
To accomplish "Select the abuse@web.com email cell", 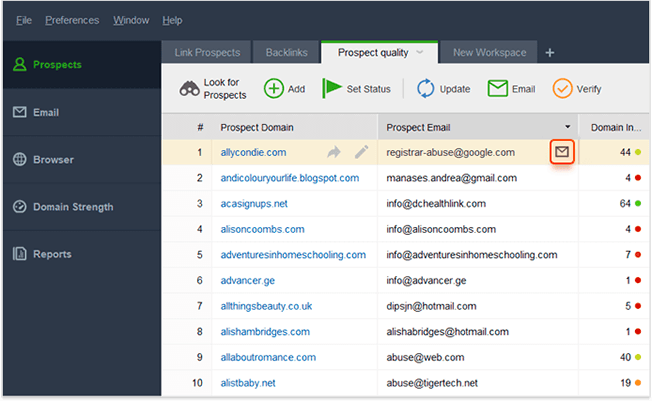I will coord(477,357).
